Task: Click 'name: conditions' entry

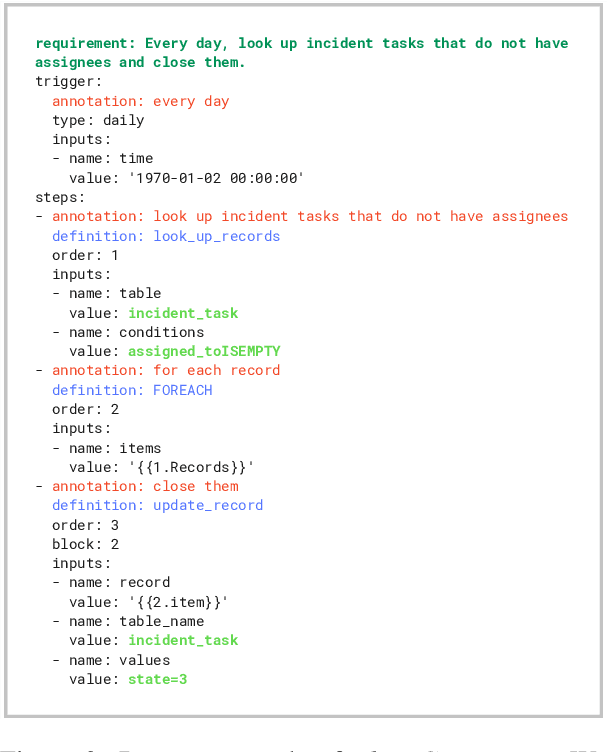Action: 136,332
